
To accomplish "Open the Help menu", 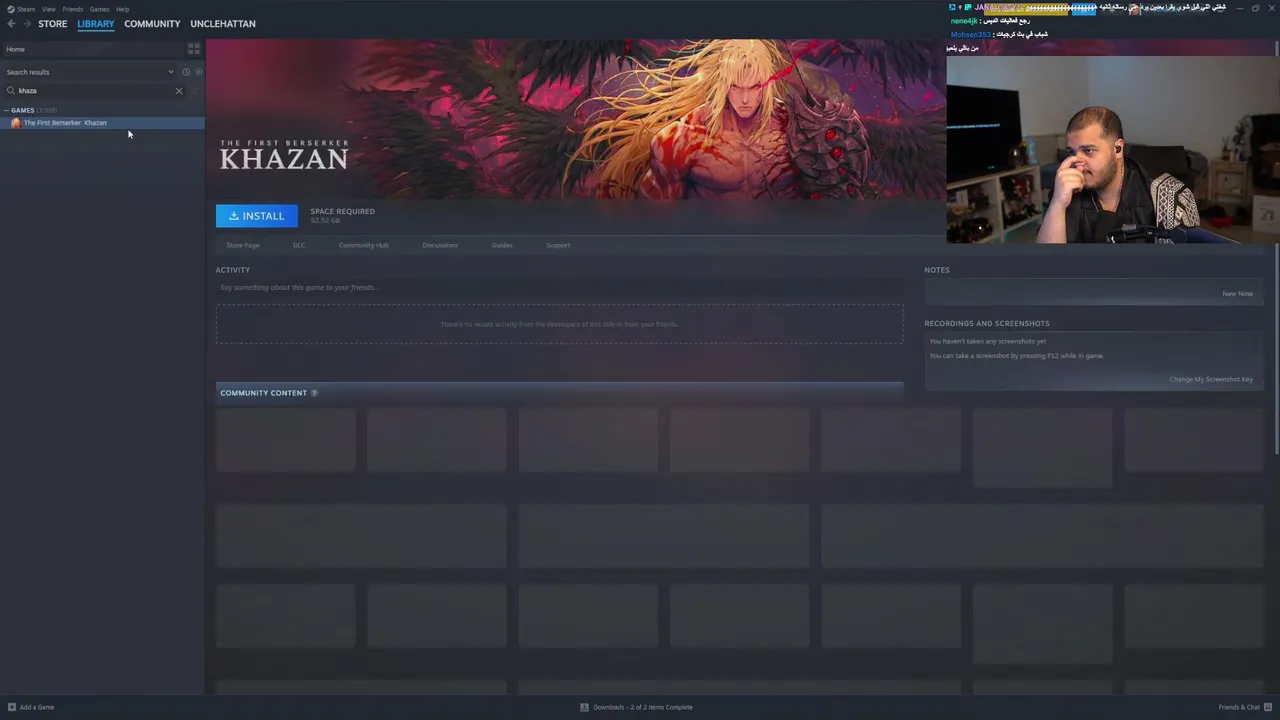I will [122, 9].
